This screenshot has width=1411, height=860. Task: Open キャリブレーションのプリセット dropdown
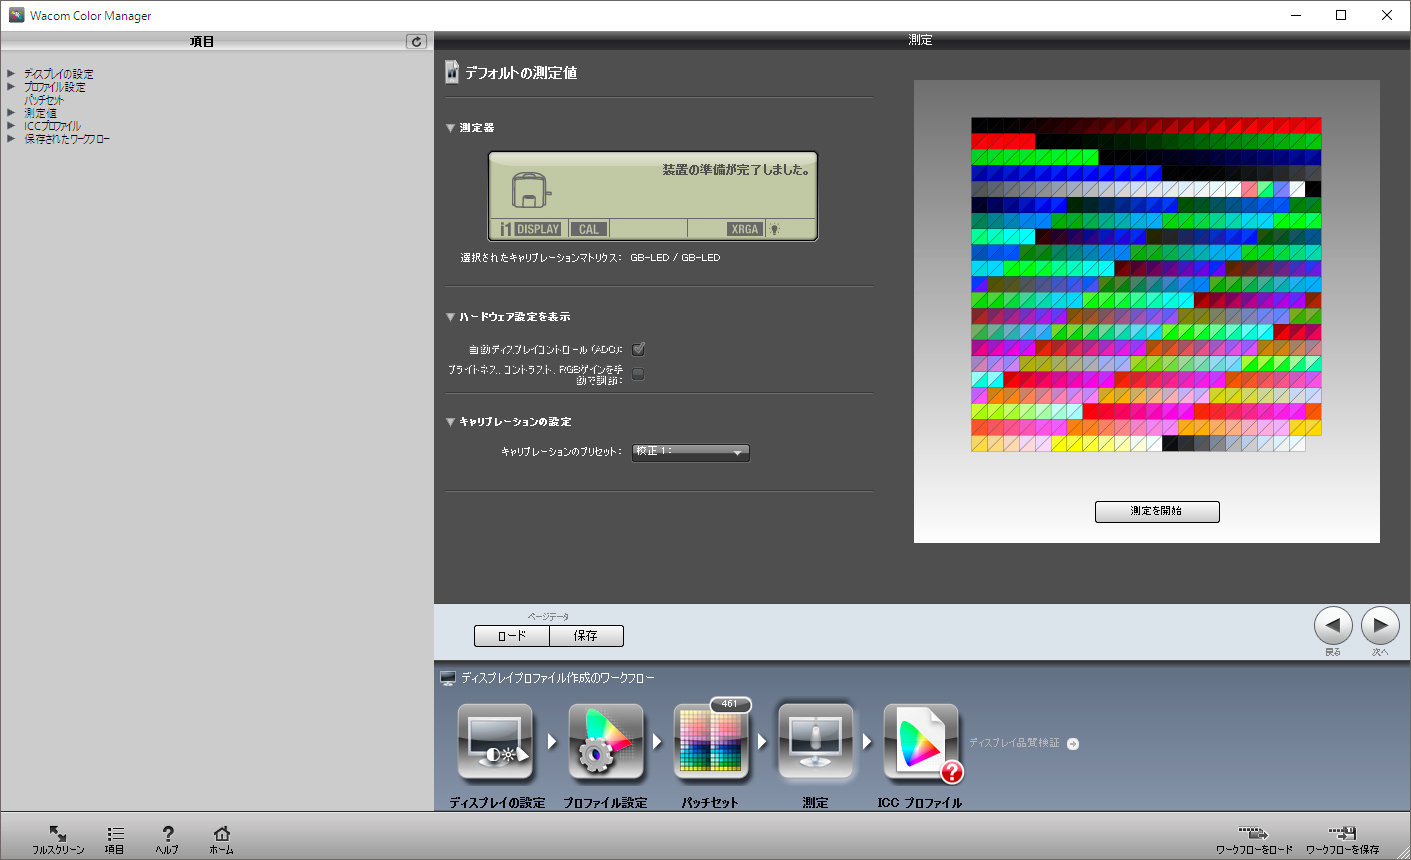coord(691,452)
